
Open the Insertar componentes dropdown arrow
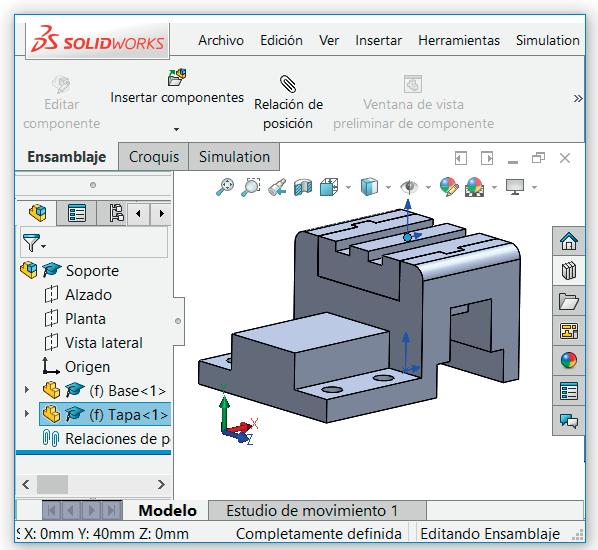[176, 130]
